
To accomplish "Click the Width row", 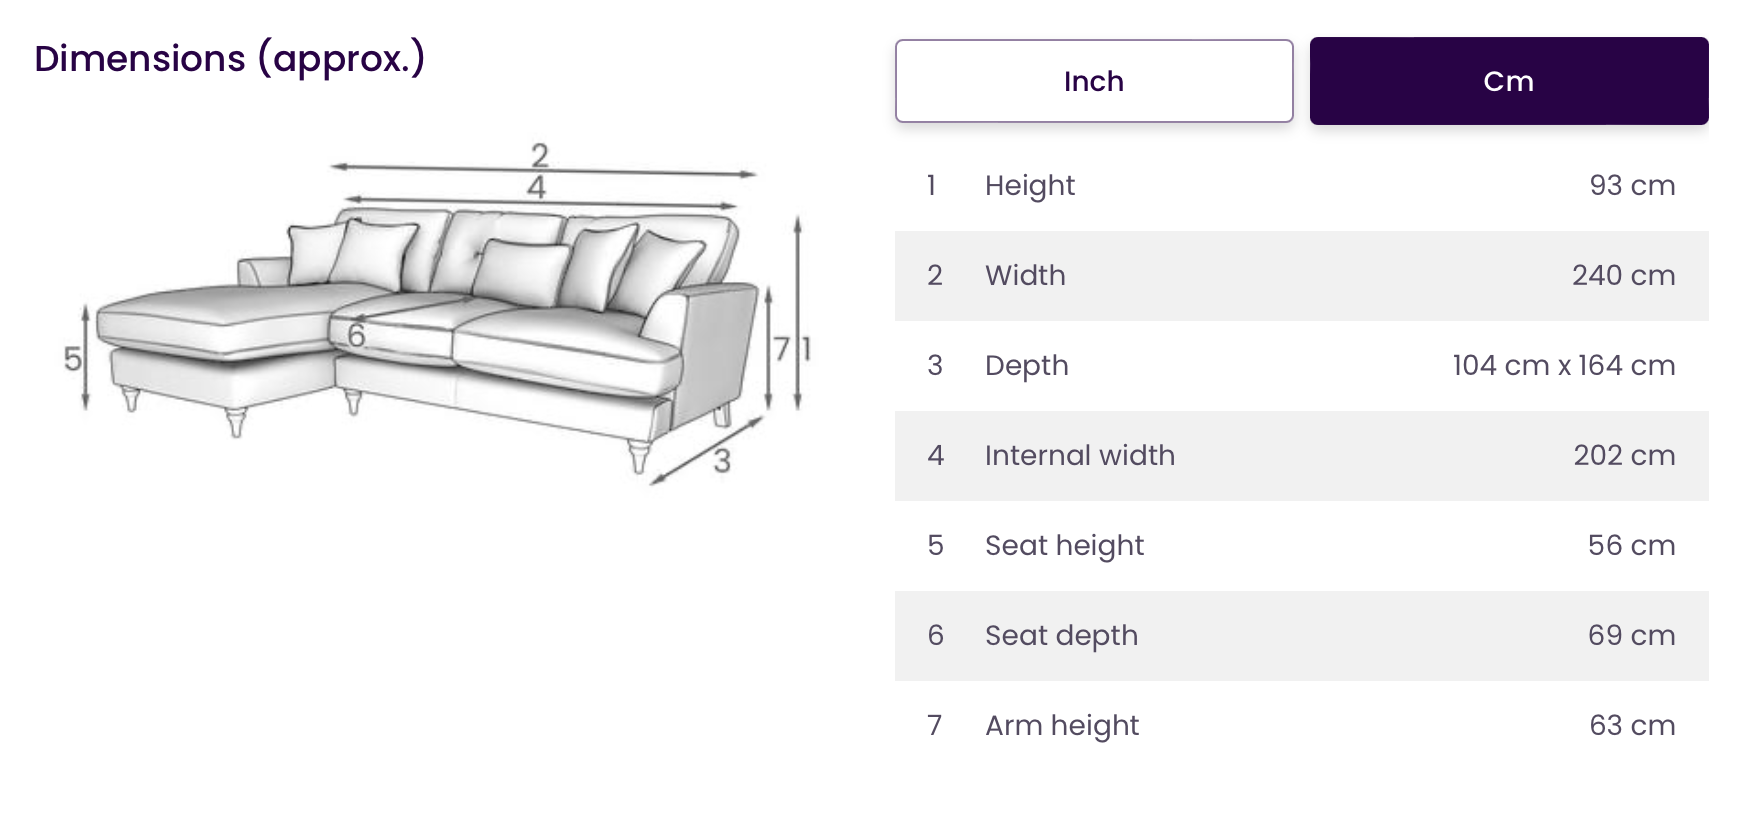I will click(1301, 276).
